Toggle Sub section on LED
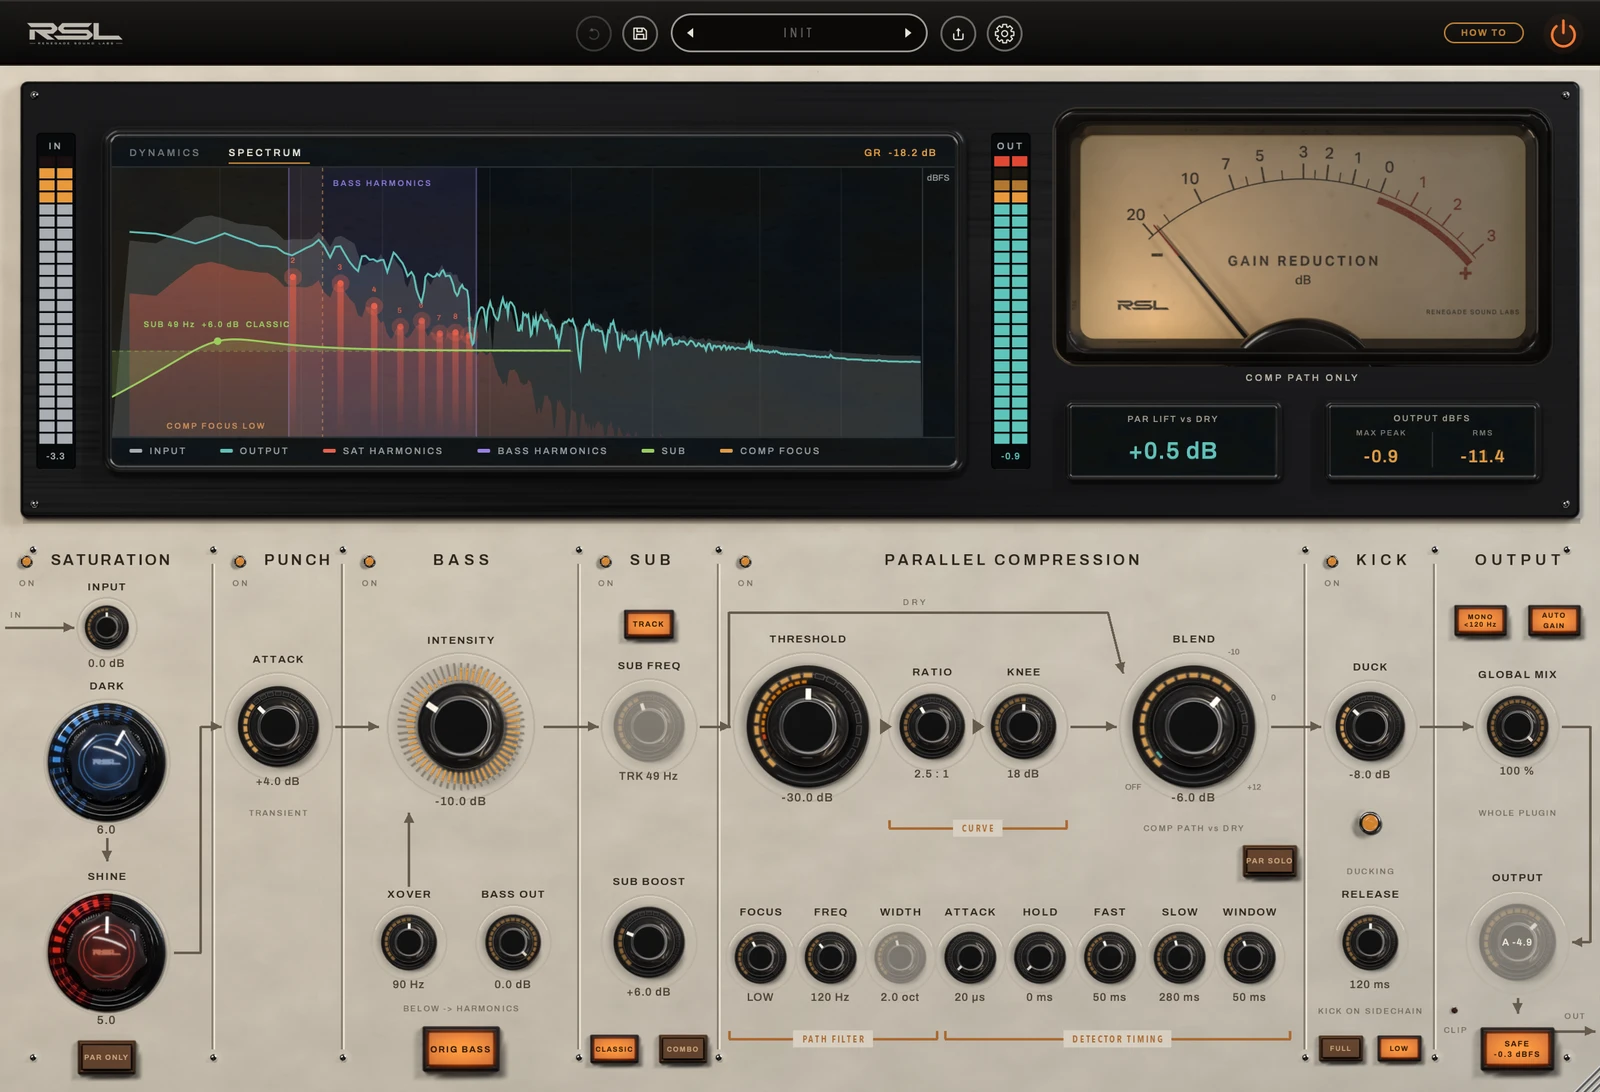 coord(605,562)
